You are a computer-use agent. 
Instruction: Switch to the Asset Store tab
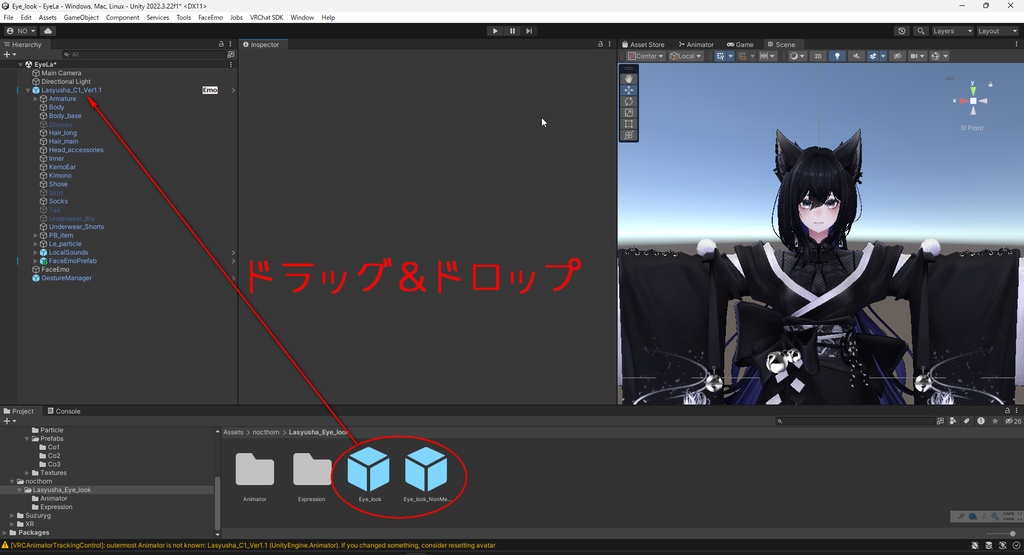643,44
